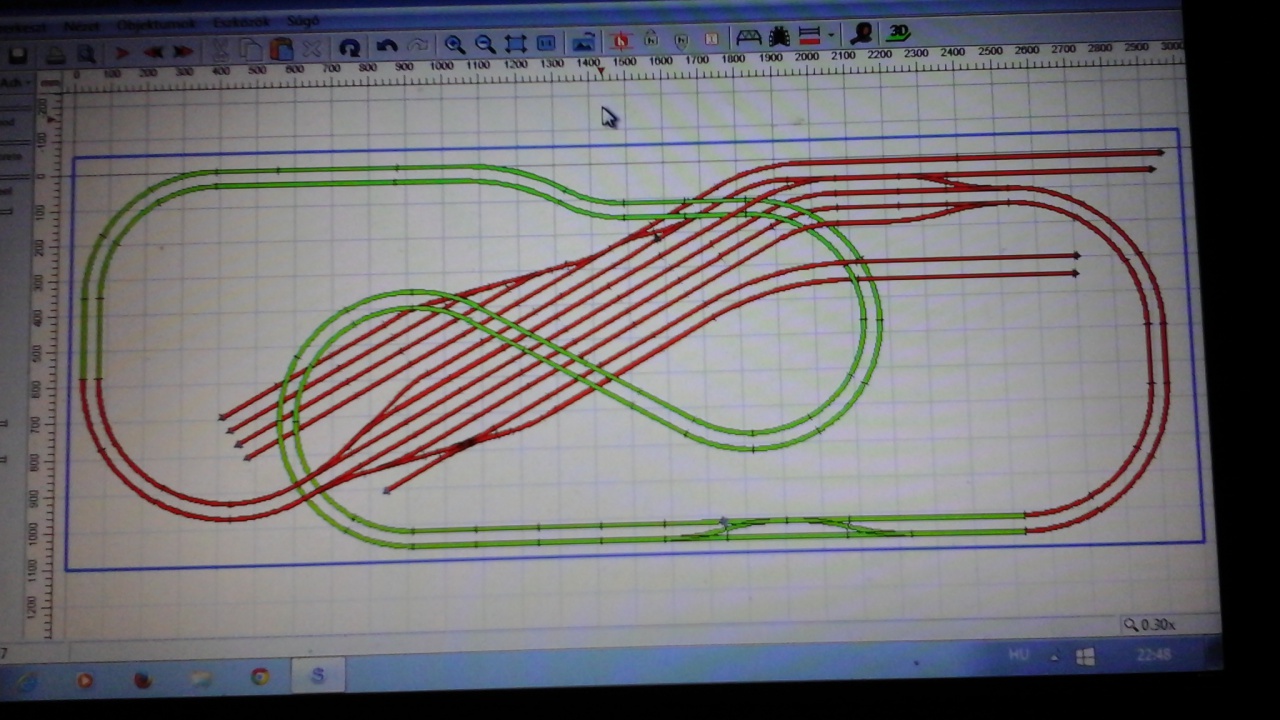1280x720 pixels.
Task: Click the 0.30x zoom level indicator
Action: (1148, 624)
